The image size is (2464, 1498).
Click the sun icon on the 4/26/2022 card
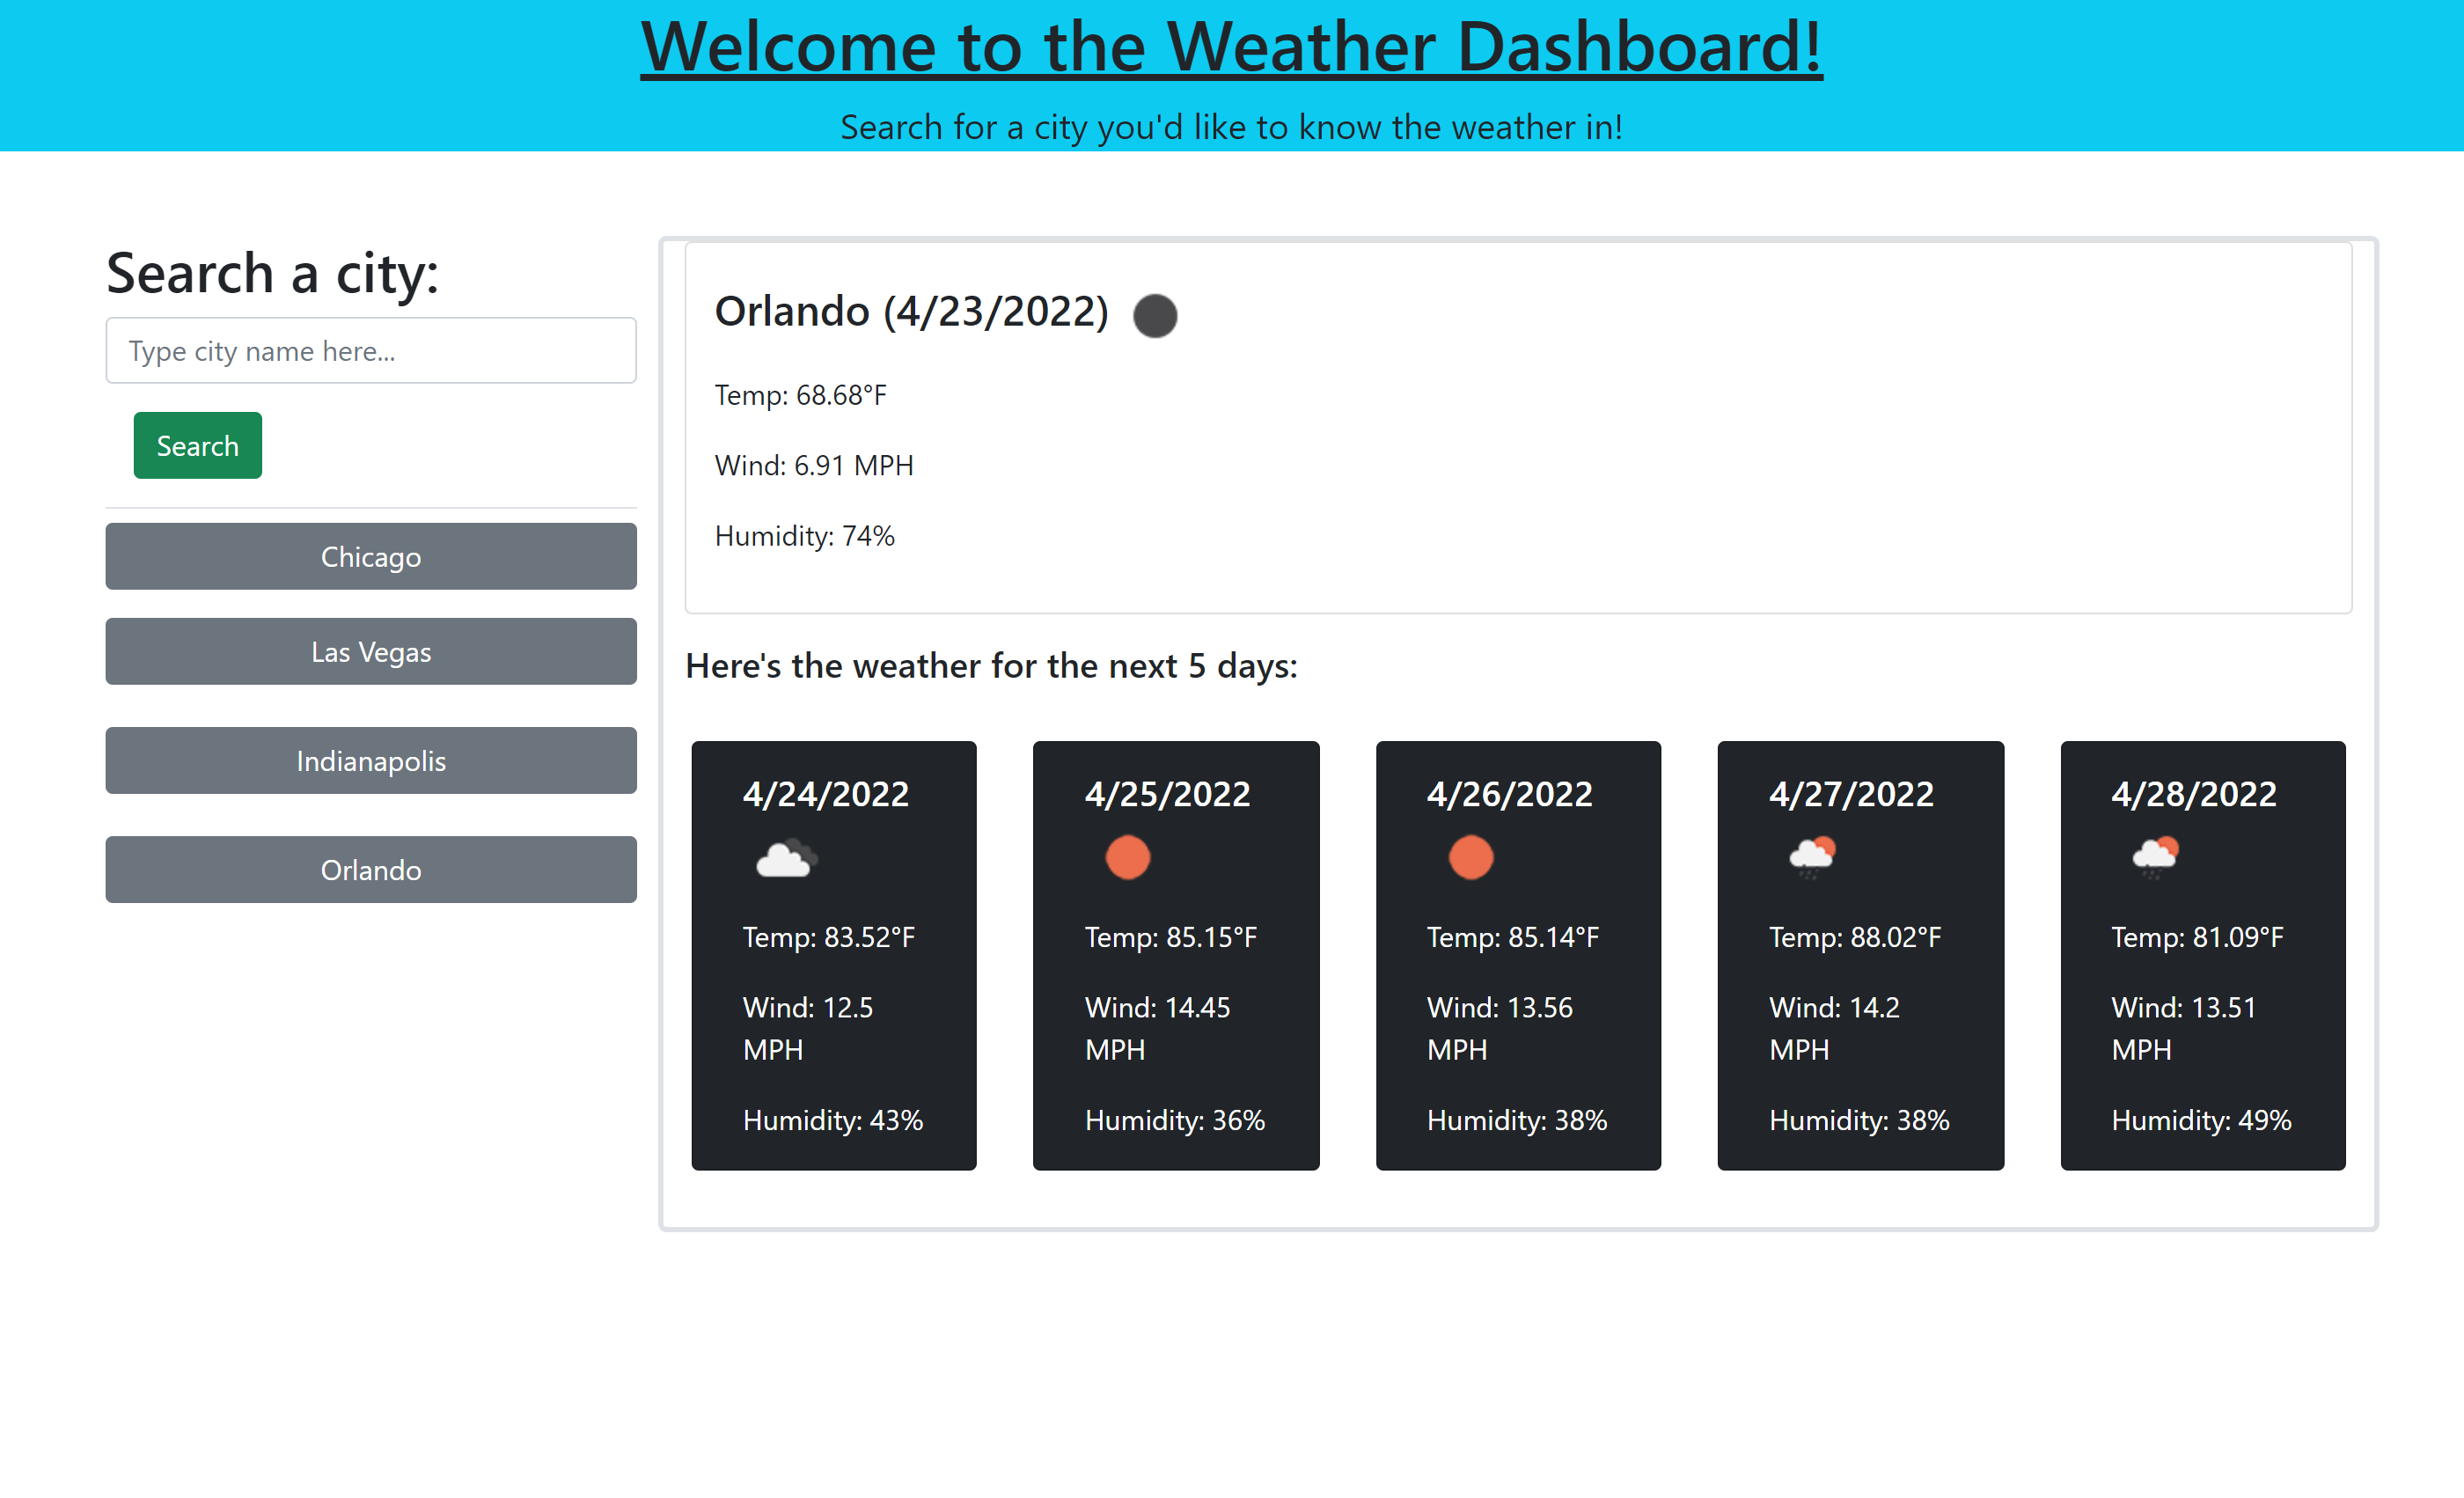[x=1470, y=857]
